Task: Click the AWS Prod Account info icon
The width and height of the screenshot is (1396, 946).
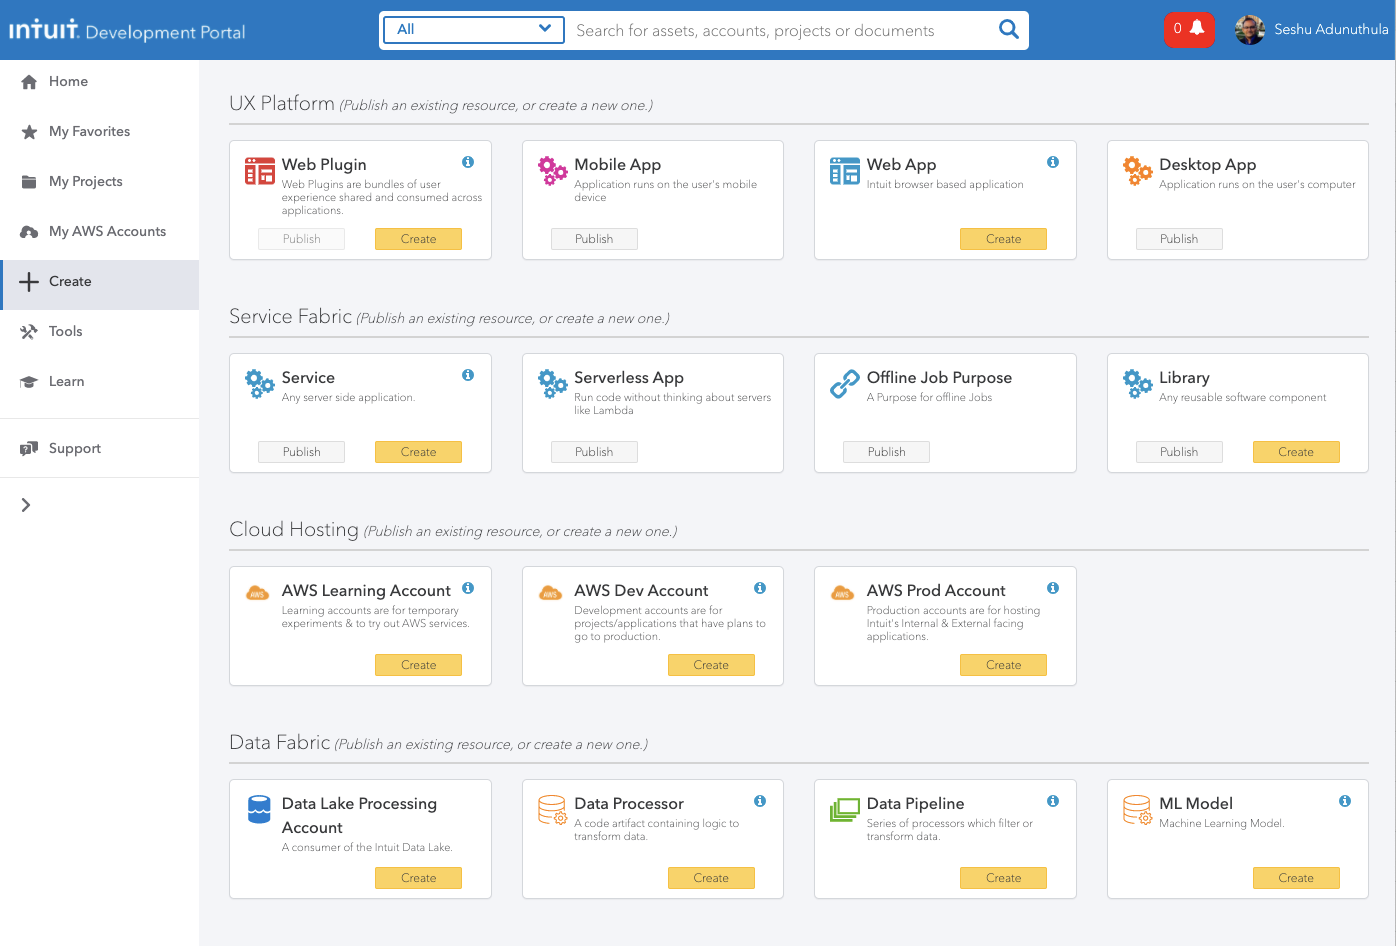Action: coord(1053,588)
